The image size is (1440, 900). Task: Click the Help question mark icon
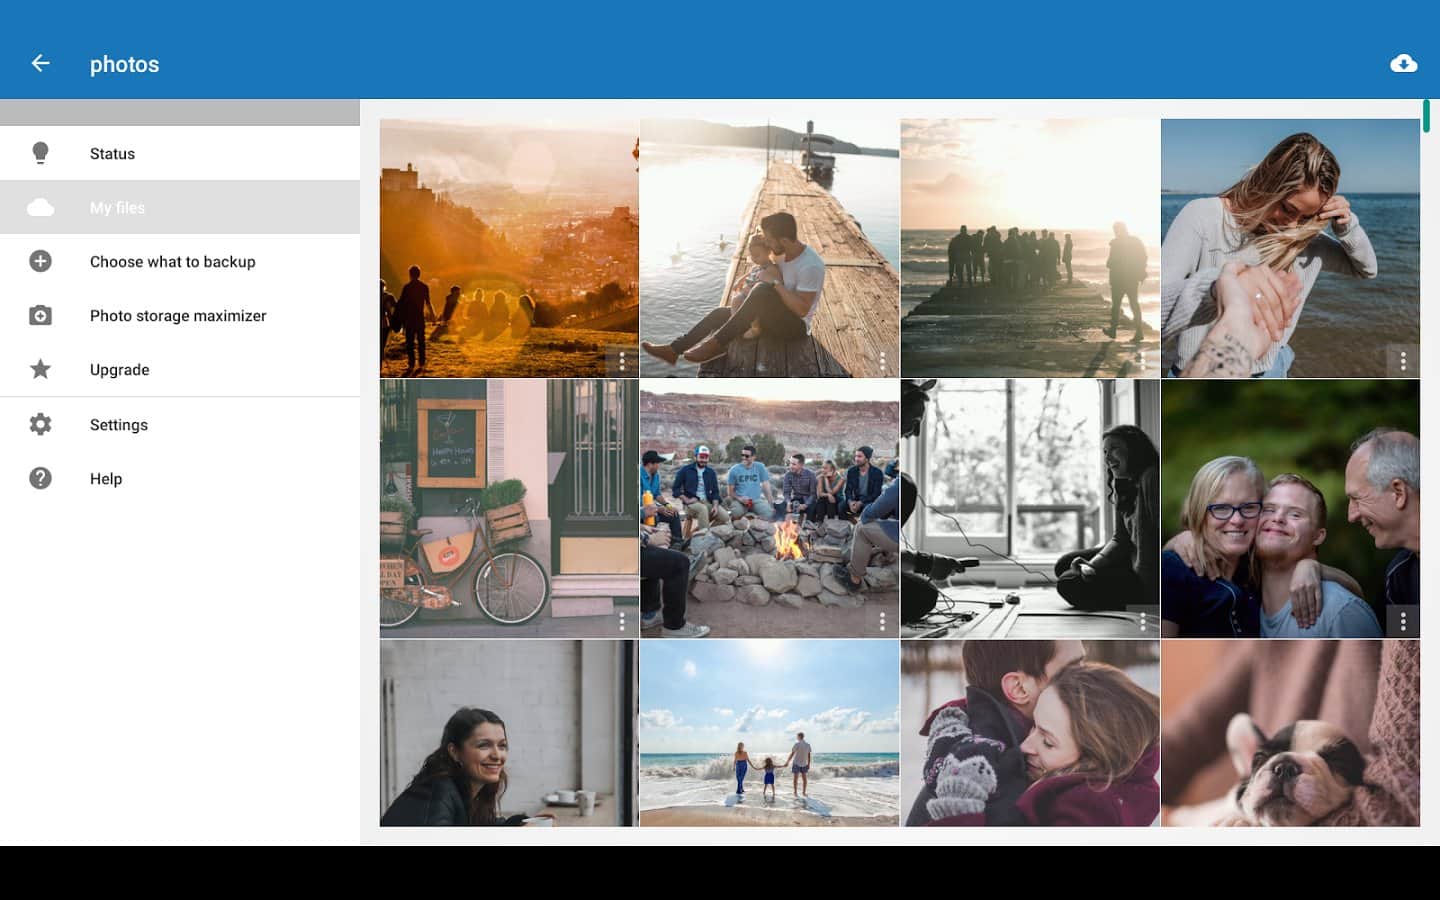(40, 478)
